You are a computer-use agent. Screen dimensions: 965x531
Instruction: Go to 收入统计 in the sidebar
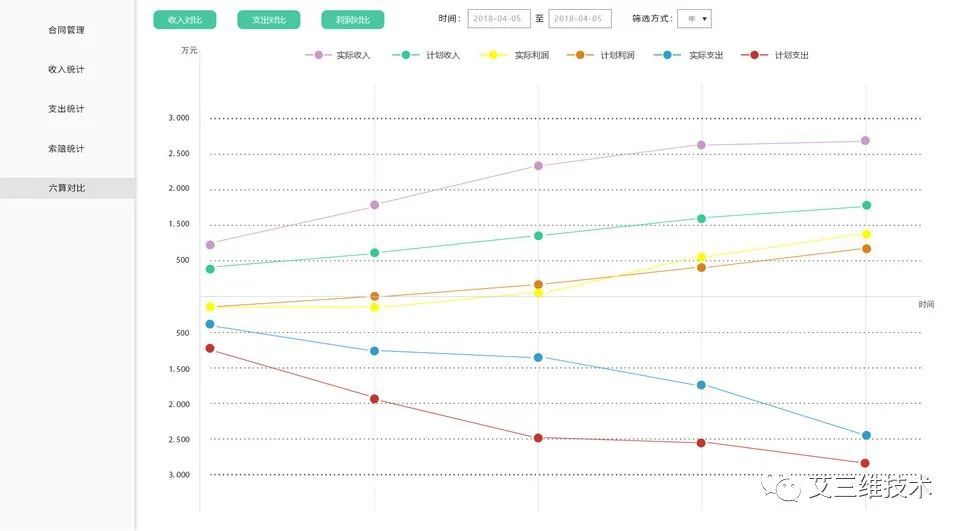click(67, 70)
